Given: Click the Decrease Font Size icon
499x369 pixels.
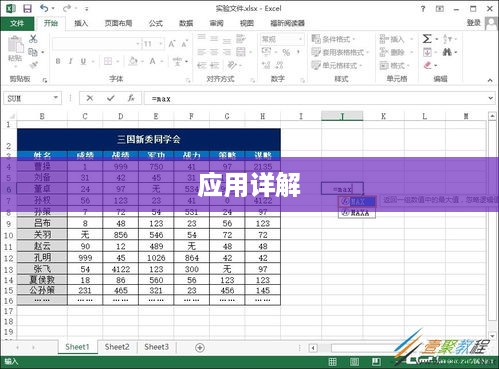Looking at the screenshot, I should click(x=184, y=44).
